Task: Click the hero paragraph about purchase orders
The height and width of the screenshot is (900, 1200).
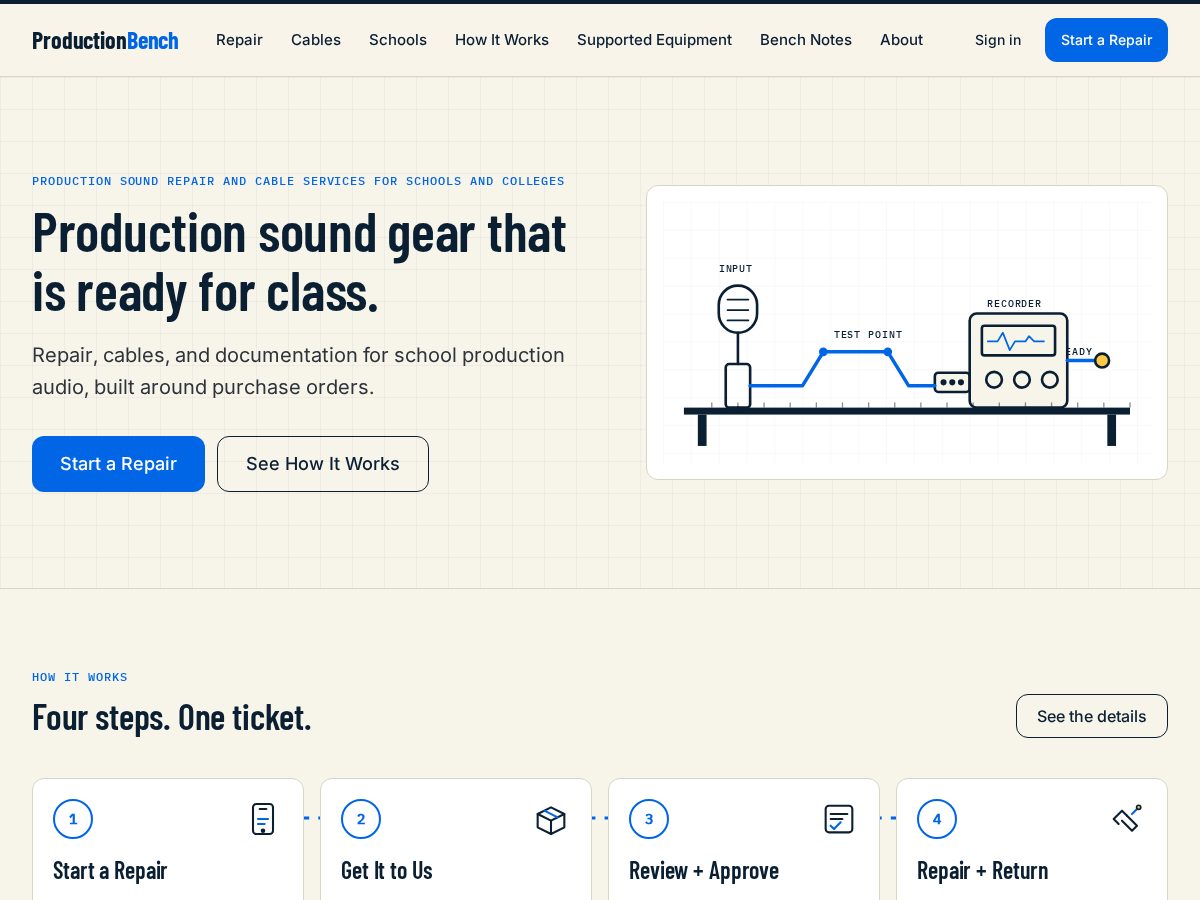Action: (298, 371)
